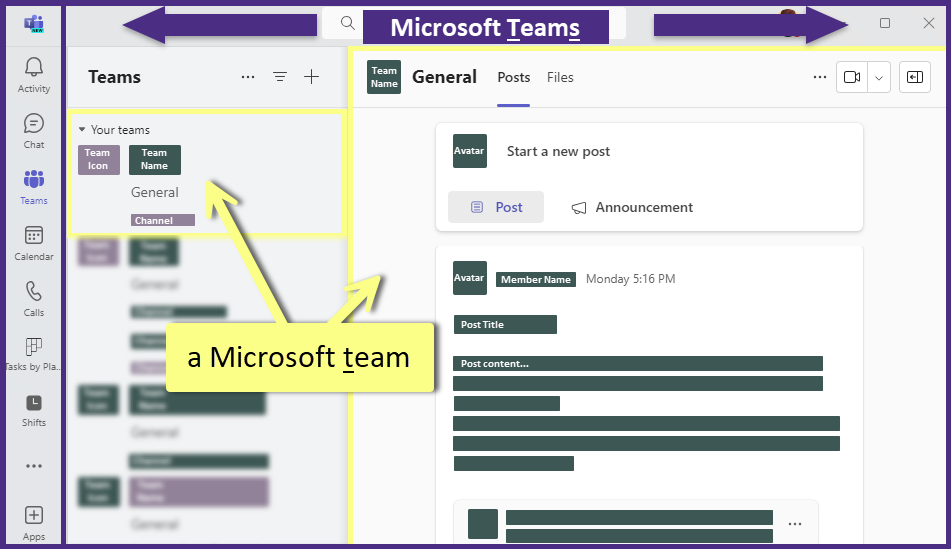
Task: Close the Teams window
Action: tap(929, 23)
